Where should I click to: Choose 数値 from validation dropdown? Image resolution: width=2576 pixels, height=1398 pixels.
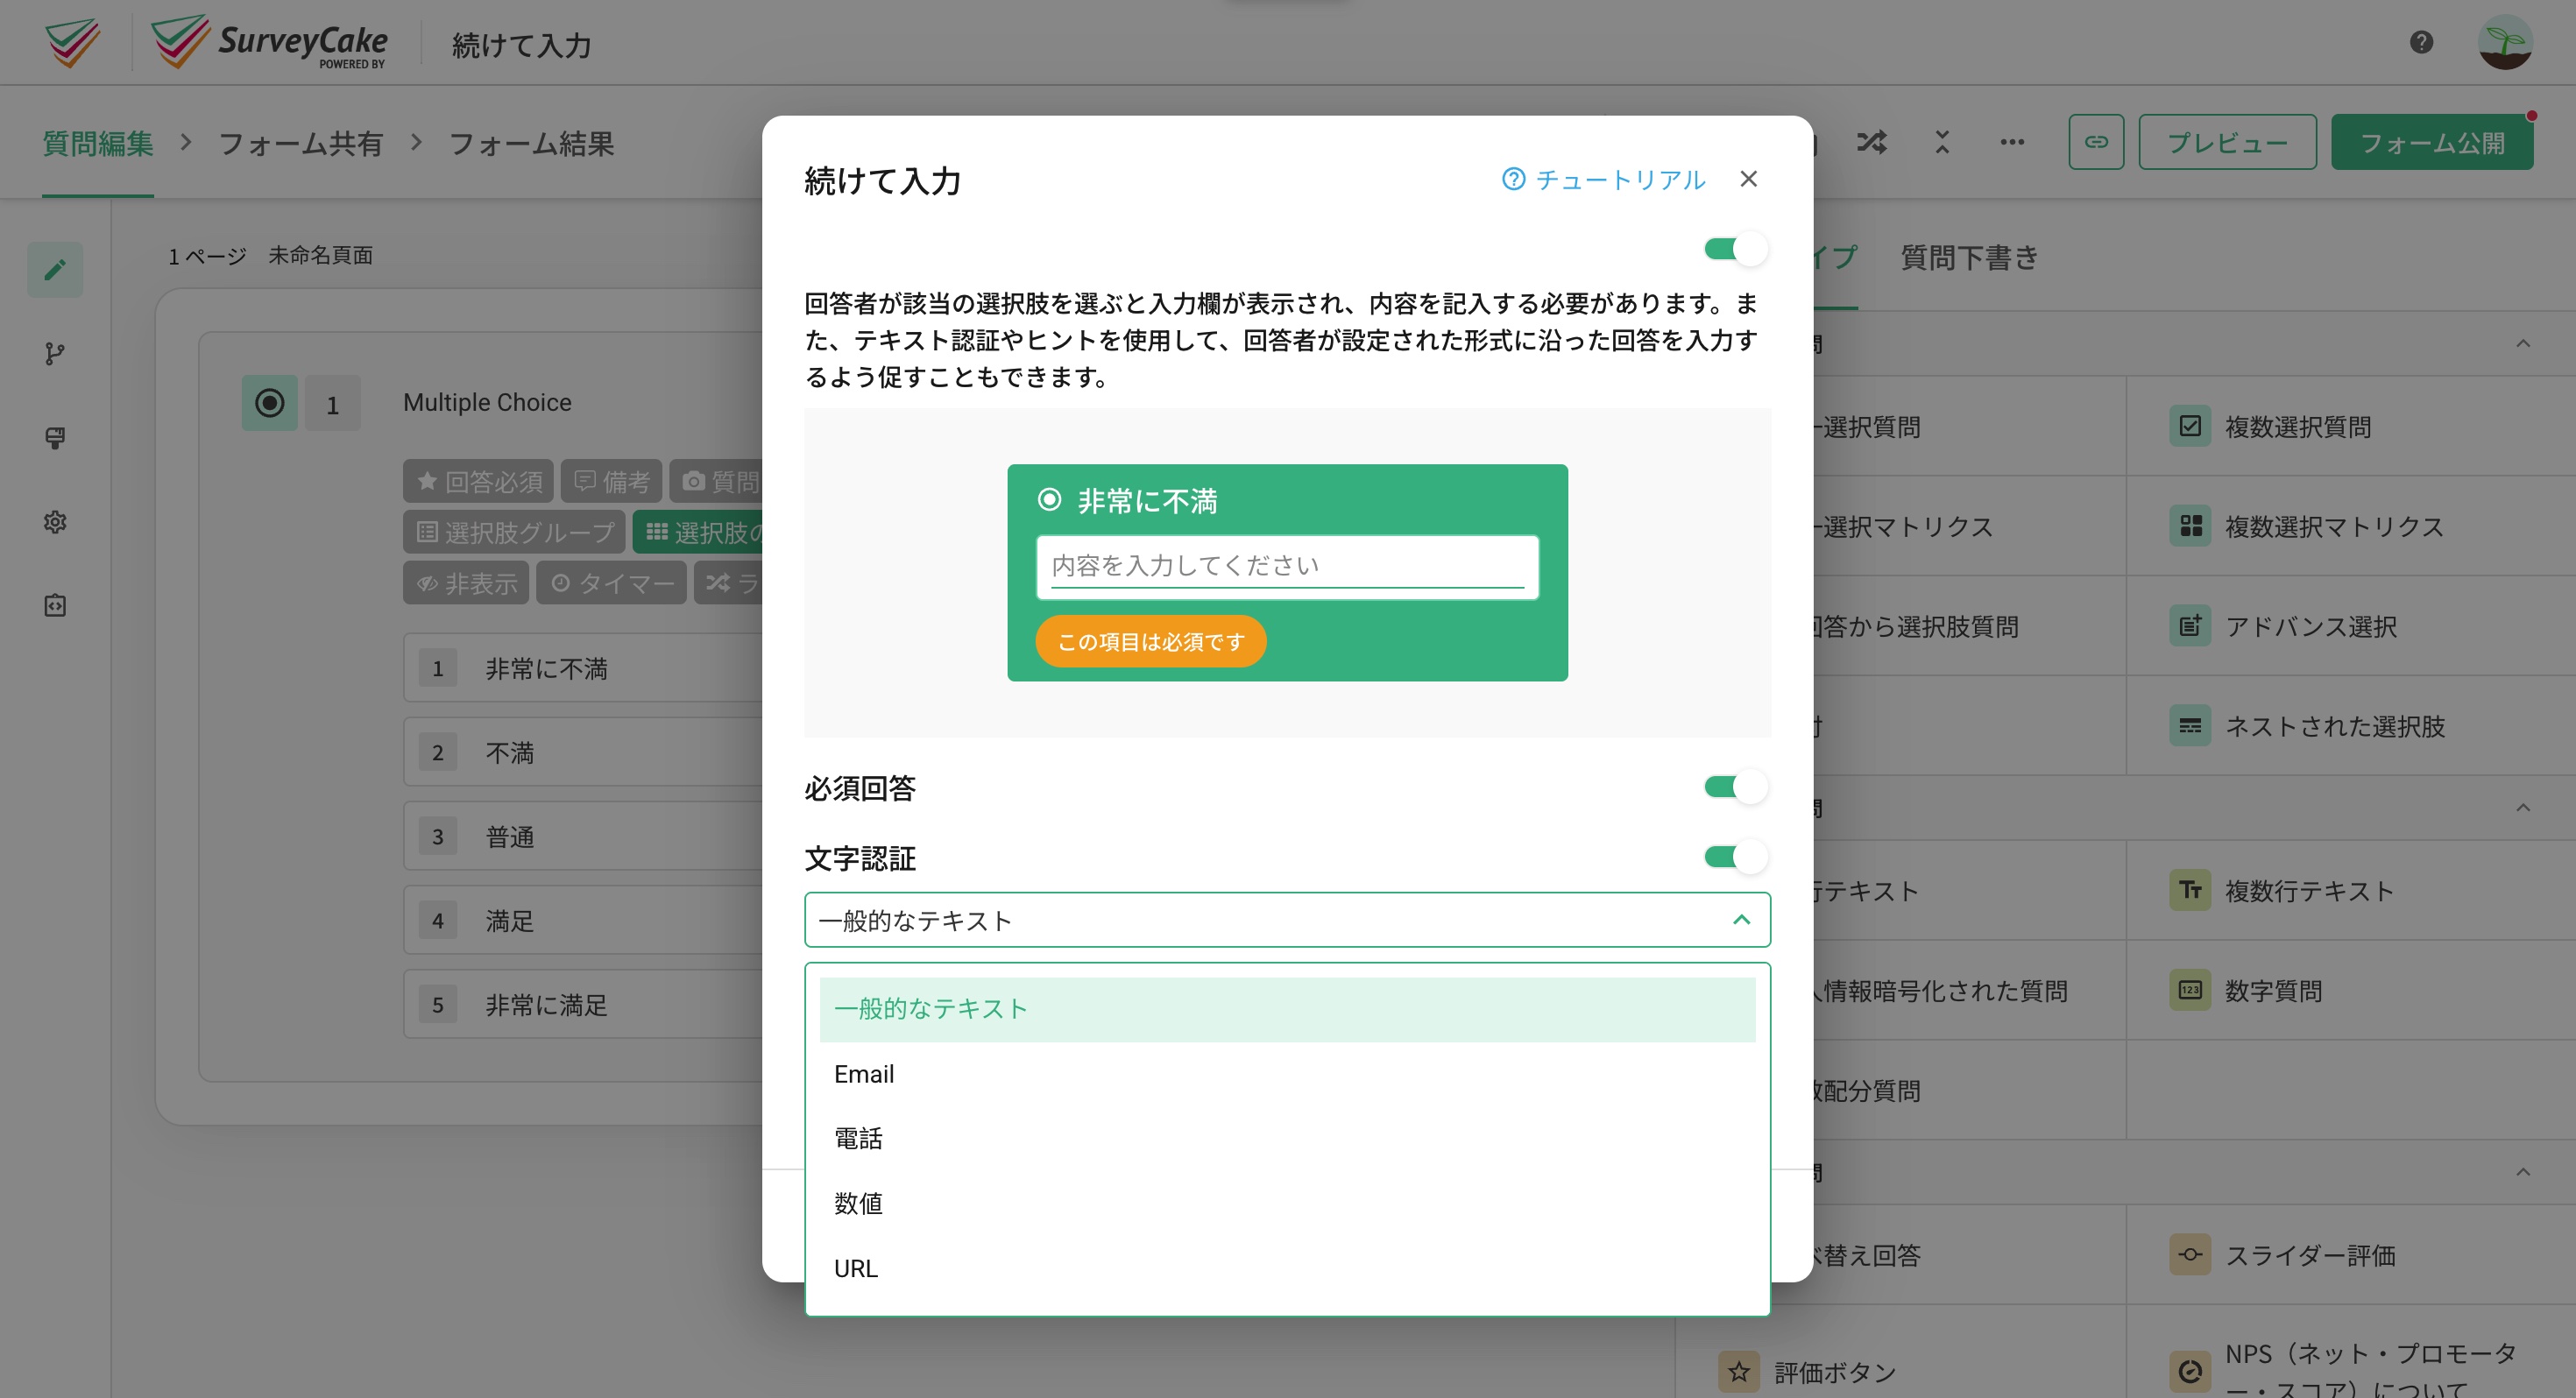pyautogui.click(x=1287, y=1204)
